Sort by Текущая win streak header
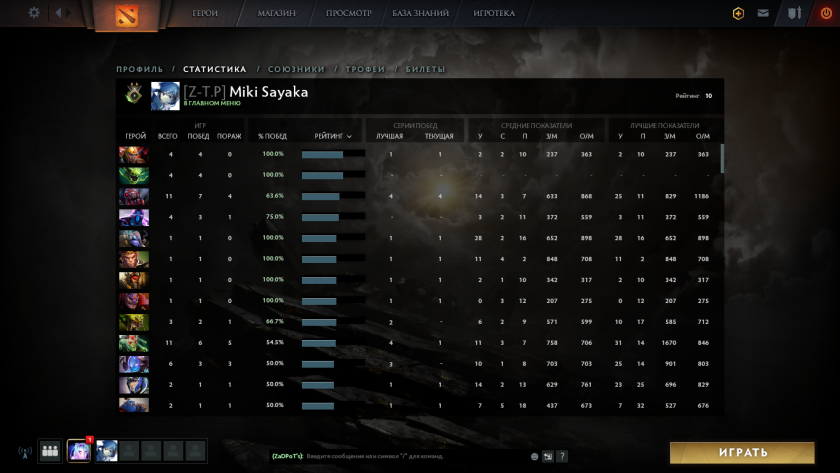840x473 pixels. [439, 136]
